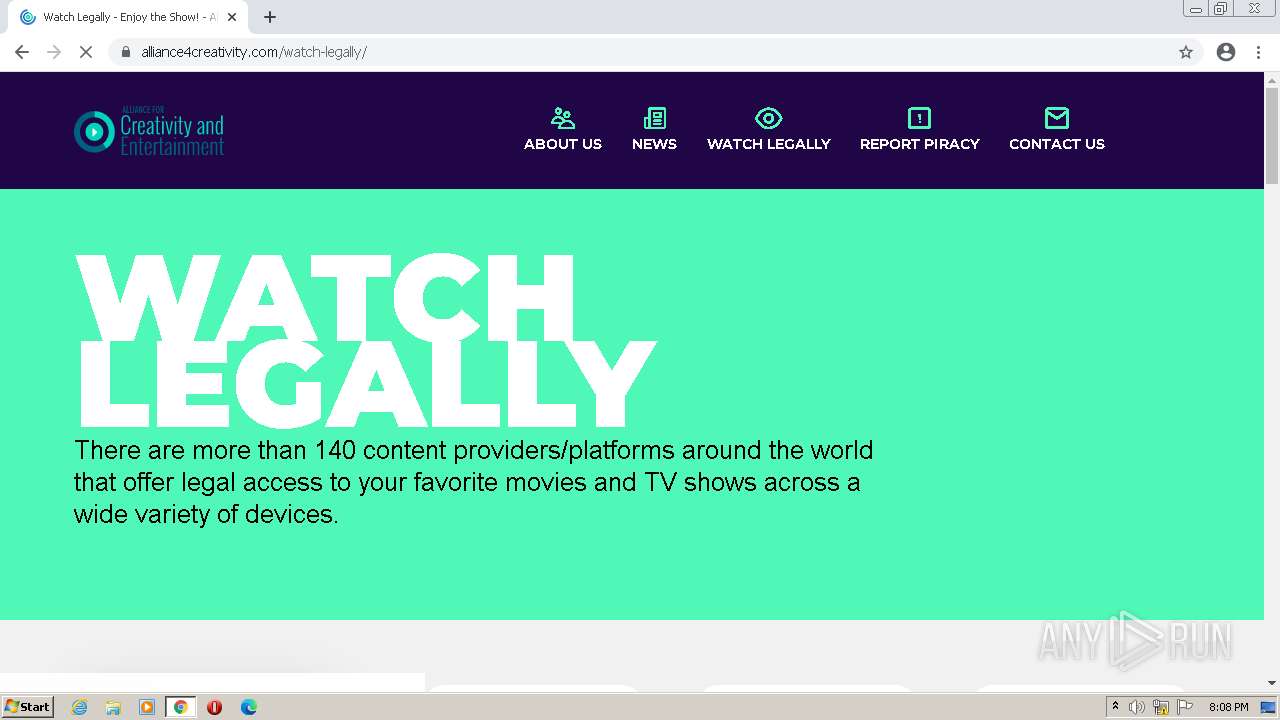Viewport: 1280px width, 720px height.
Task: Click the Watch Legally eye icon
Action: tap(768, 118)
